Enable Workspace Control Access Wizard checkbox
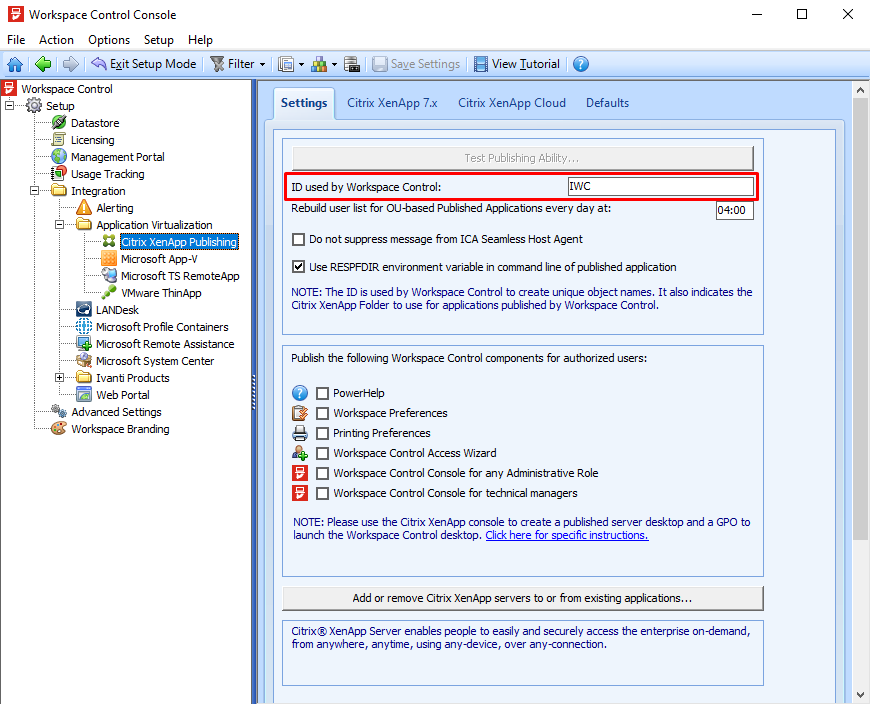The image size is (870, 704). point(322,453)
